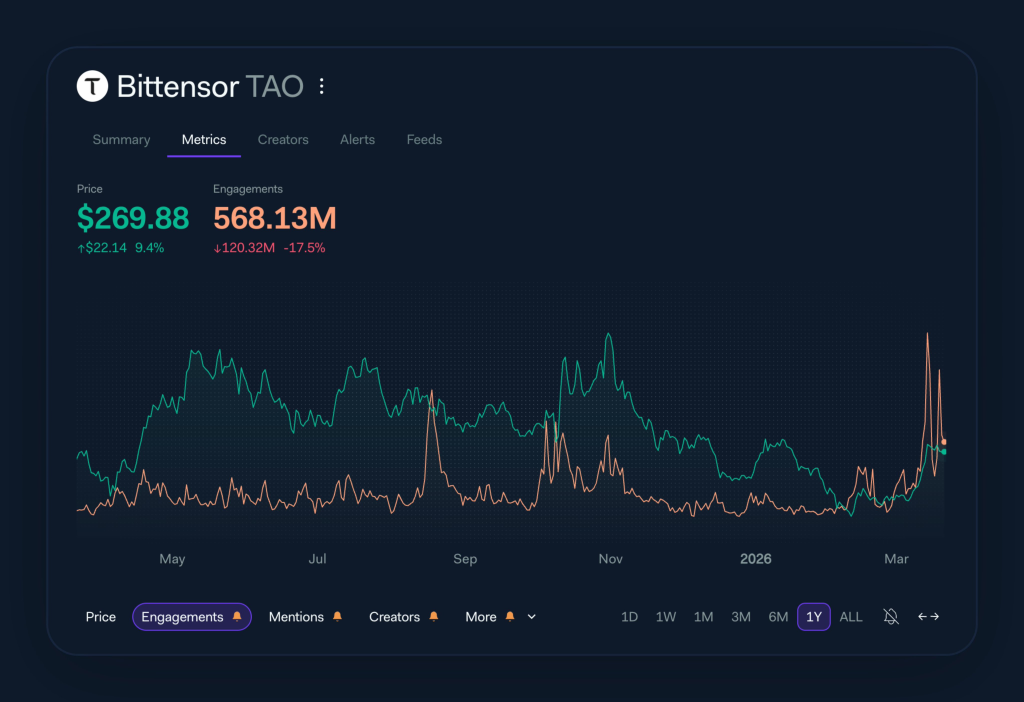Image resolution: width=1024 pixels, height=702 pixels.
Task: Toggle the muted notifications bell icon
Action: [891, 617]
